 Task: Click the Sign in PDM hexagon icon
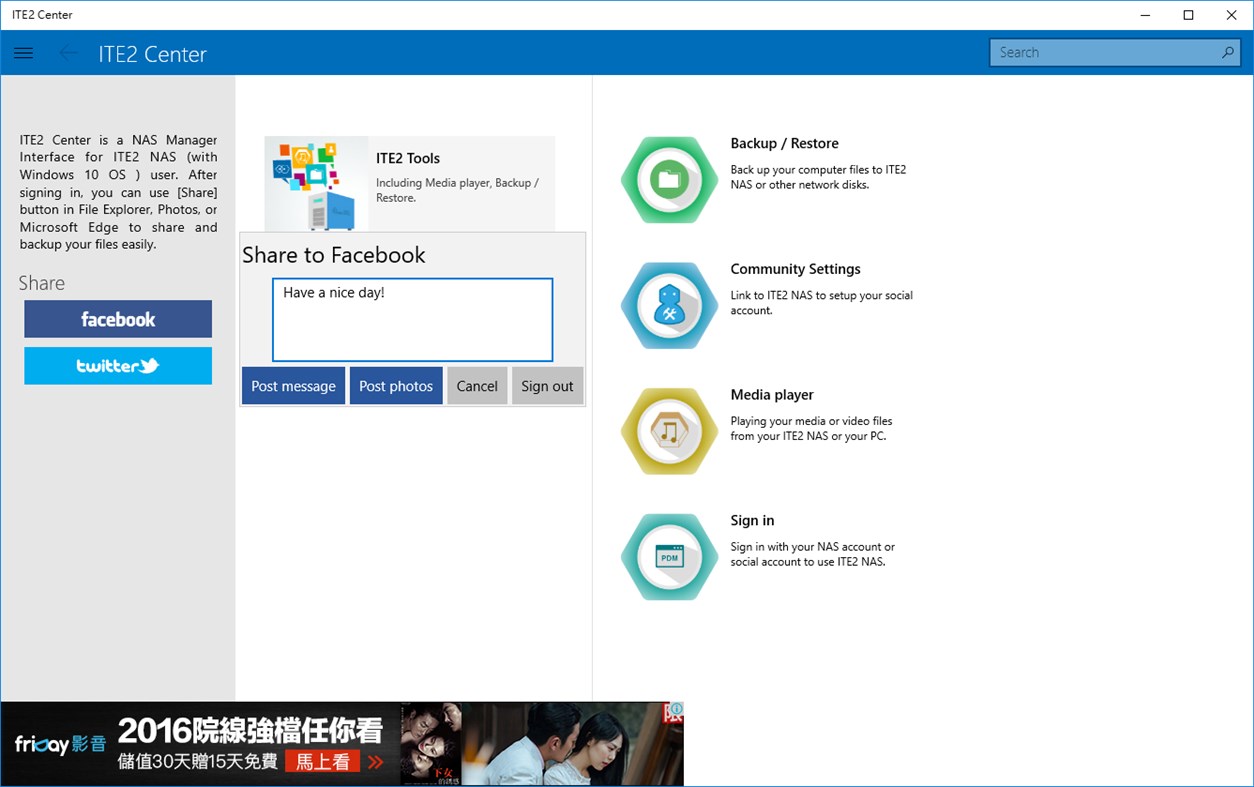(668, 557)
